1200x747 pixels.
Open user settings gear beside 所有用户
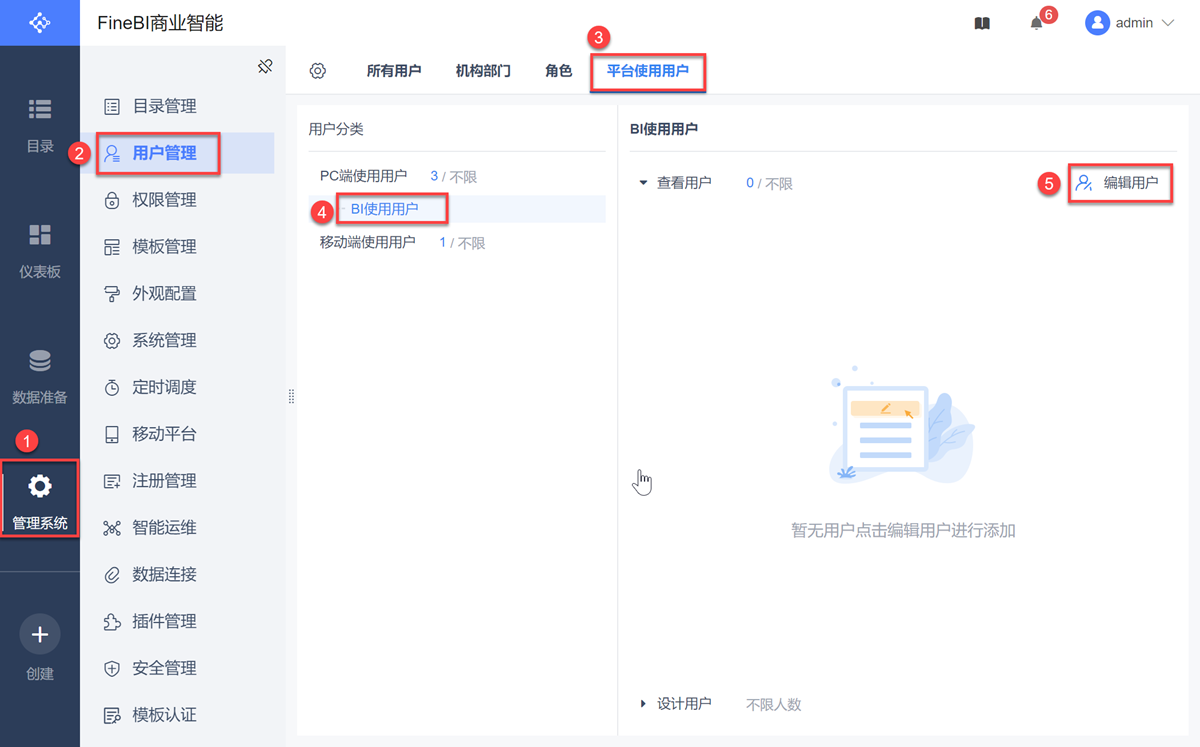coord(318,71)
